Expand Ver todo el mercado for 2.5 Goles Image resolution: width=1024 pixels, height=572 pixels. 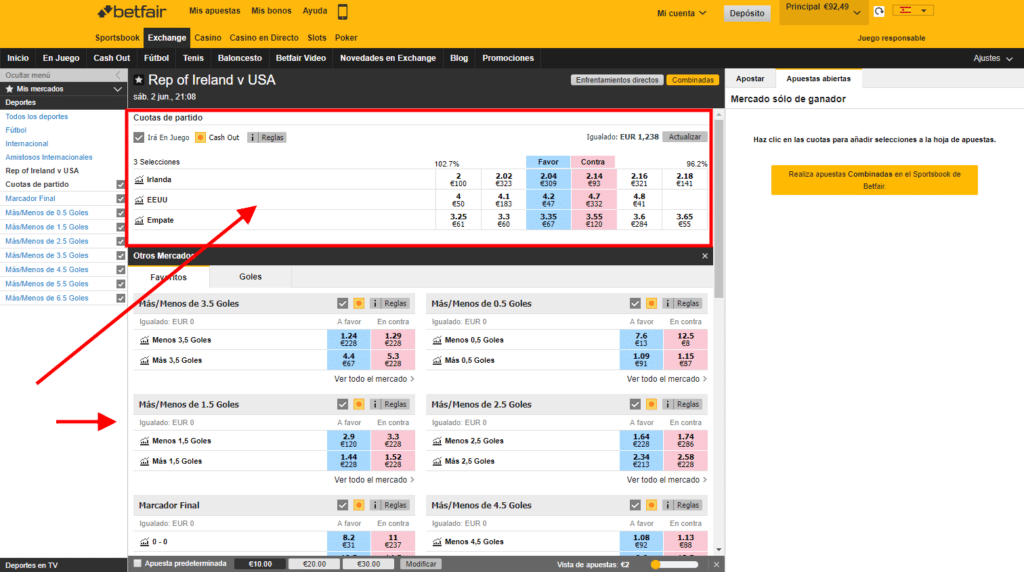(x=667, y=480)
